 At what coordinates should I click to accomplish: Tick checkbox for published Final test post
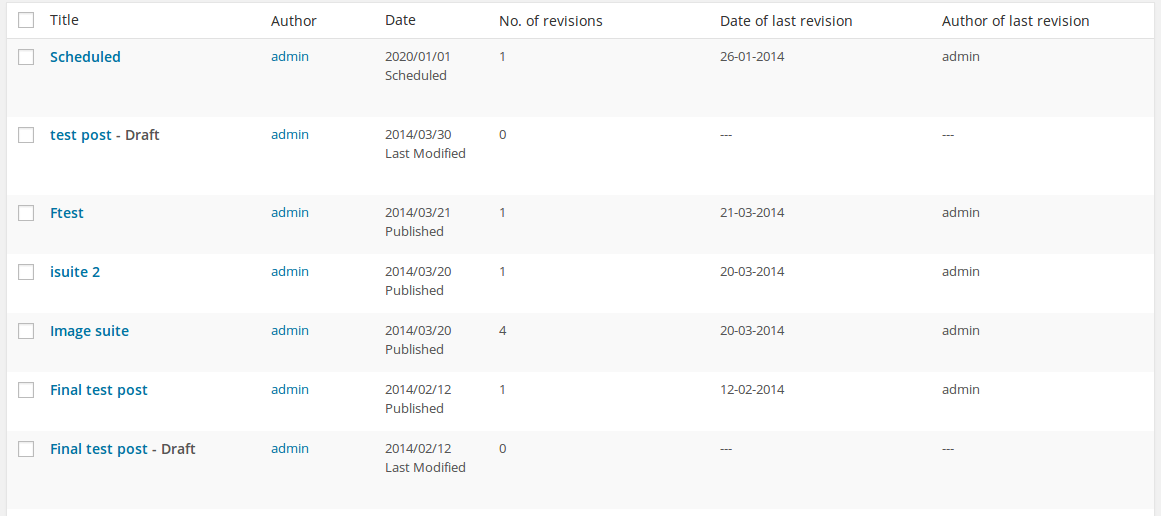(x=26, y=389)
